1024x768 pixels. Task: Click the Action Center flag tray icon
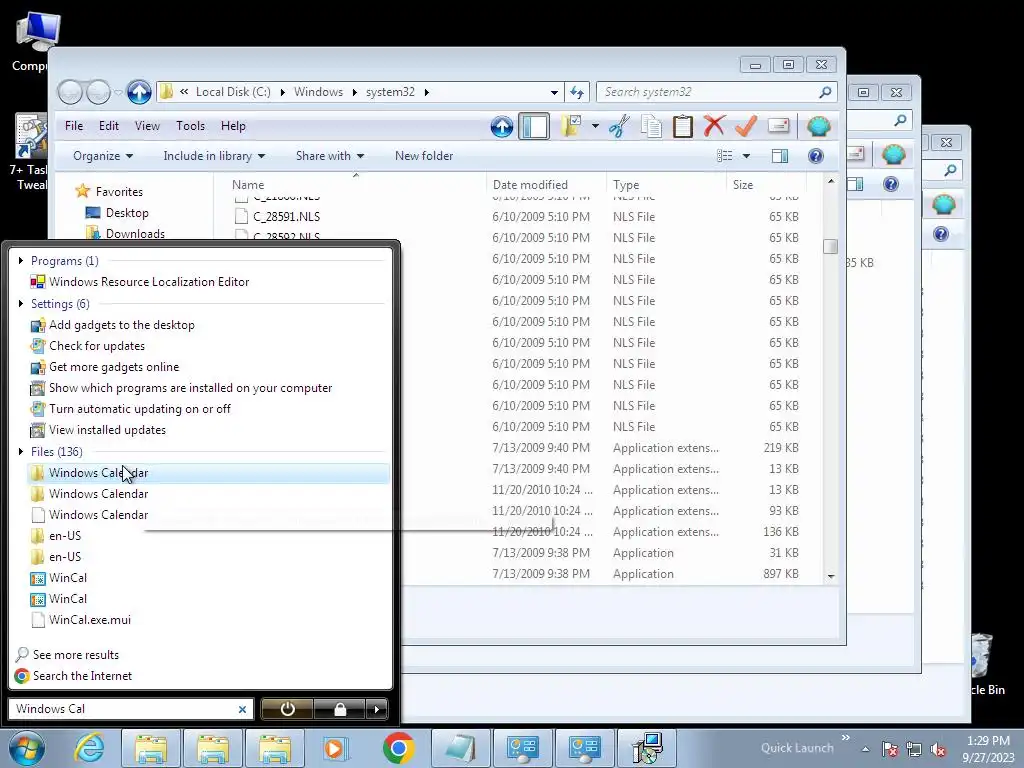point(889,749)
